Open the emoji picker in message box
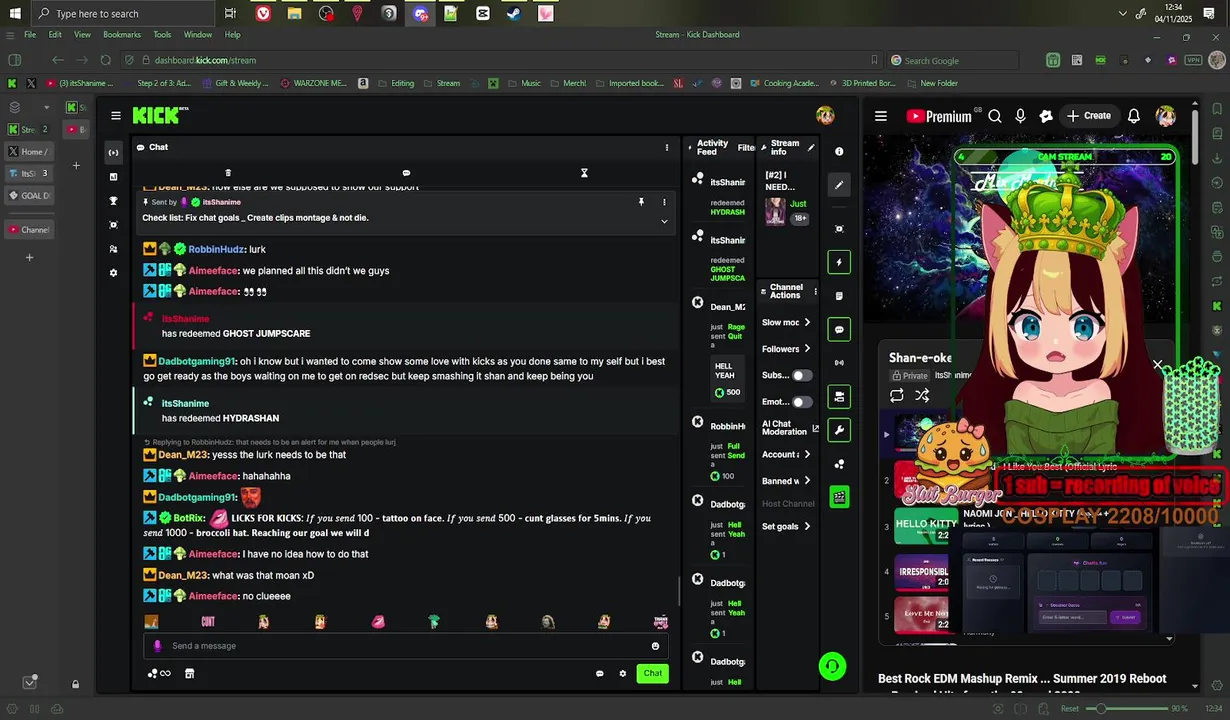This screenshot has width=1230, height=720. (x=655, y=646)
